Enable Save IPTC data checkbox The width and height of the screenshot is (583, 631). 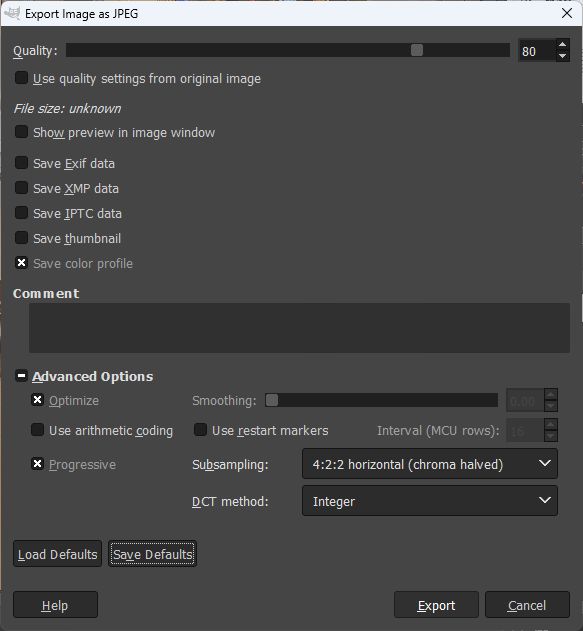(x=21, y=212)
